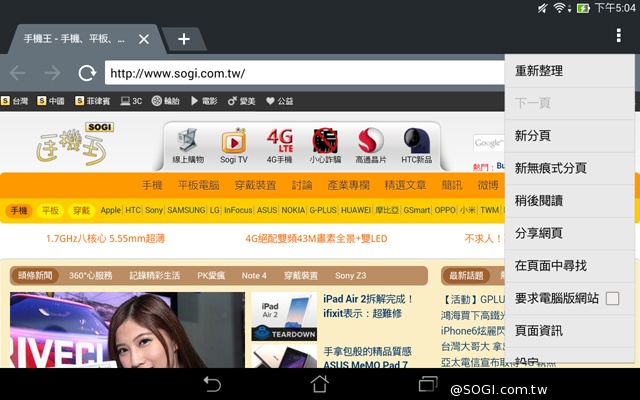Image resolution: width=640 pixels, height=400 pixels.
Task: Select 新分頁 from the menu
Action: click(569, 136)
